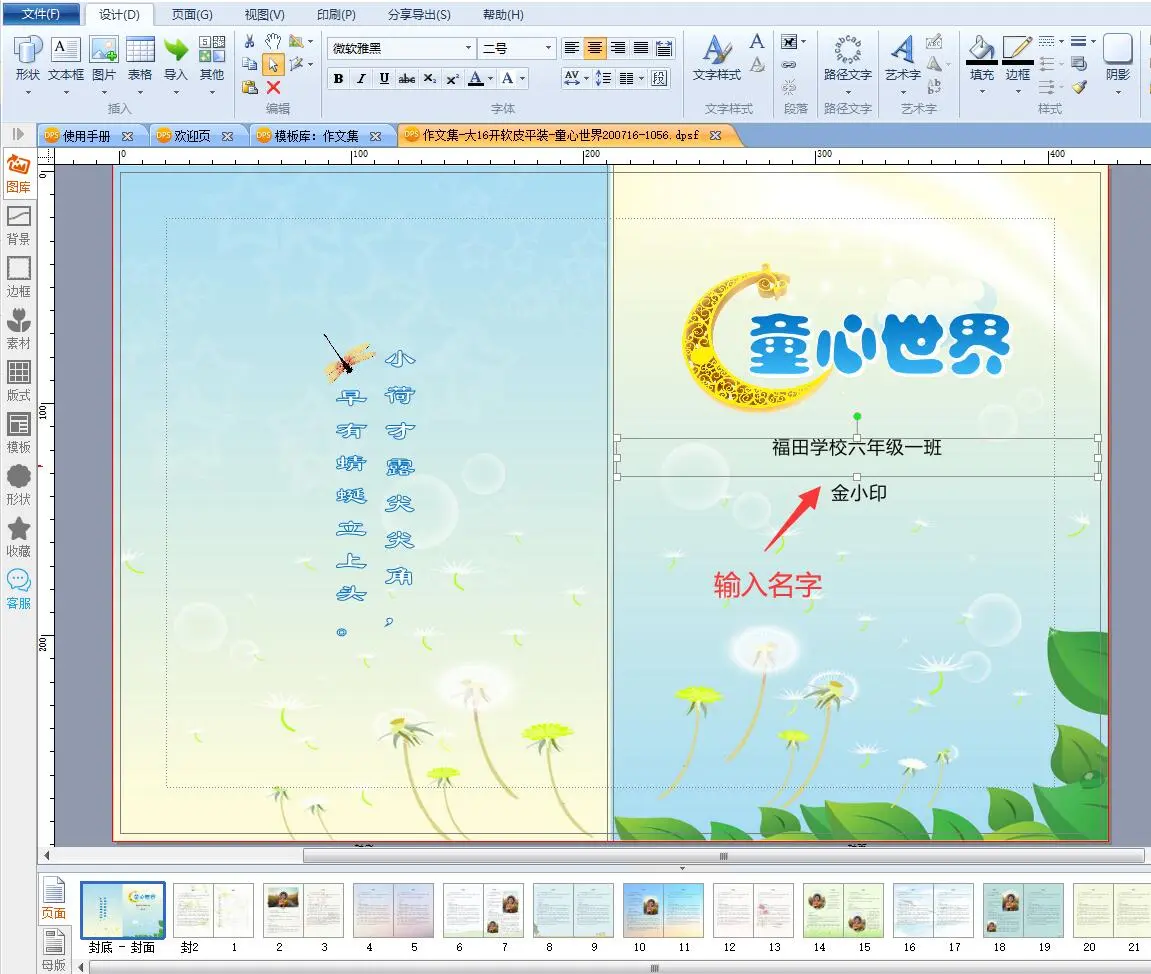The width and height of the screenshot is (1151, 974).
Task: Open the font size dropdown 二号
Action: (x=548, y=48)
